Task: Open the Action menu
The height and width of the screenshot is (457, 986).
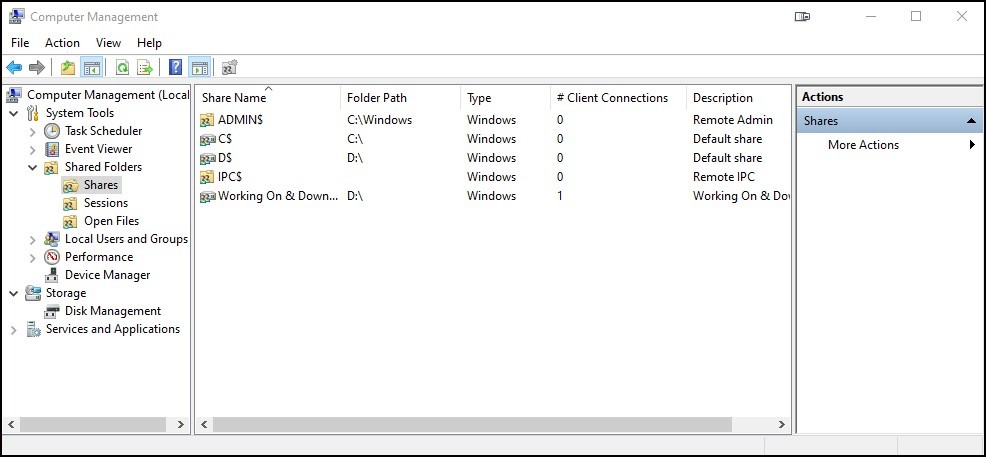Action: 62,43
